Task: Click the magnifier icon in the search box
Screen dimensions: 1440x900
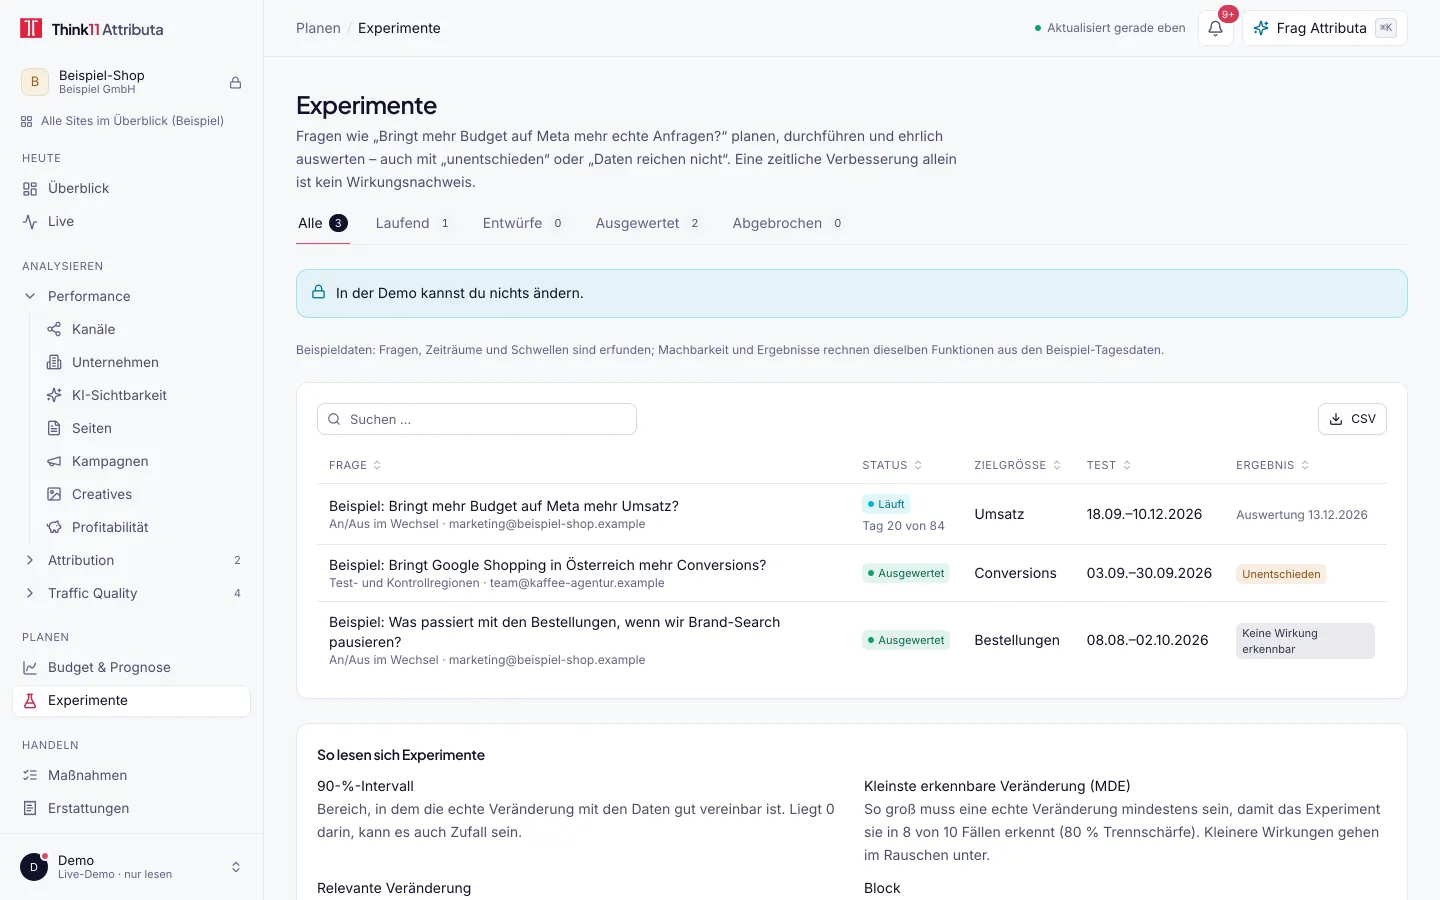Action: point(334,419)
